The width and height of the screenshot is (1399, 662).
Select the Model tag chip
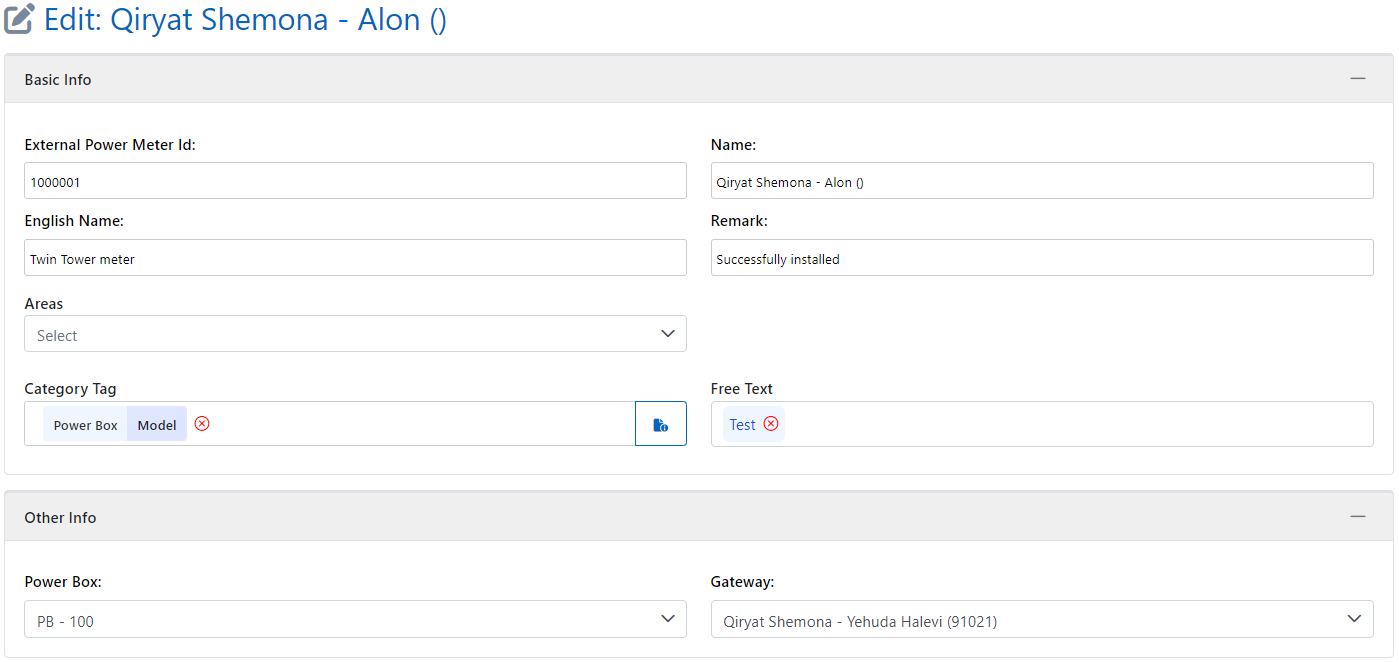[x=157, y=425]
